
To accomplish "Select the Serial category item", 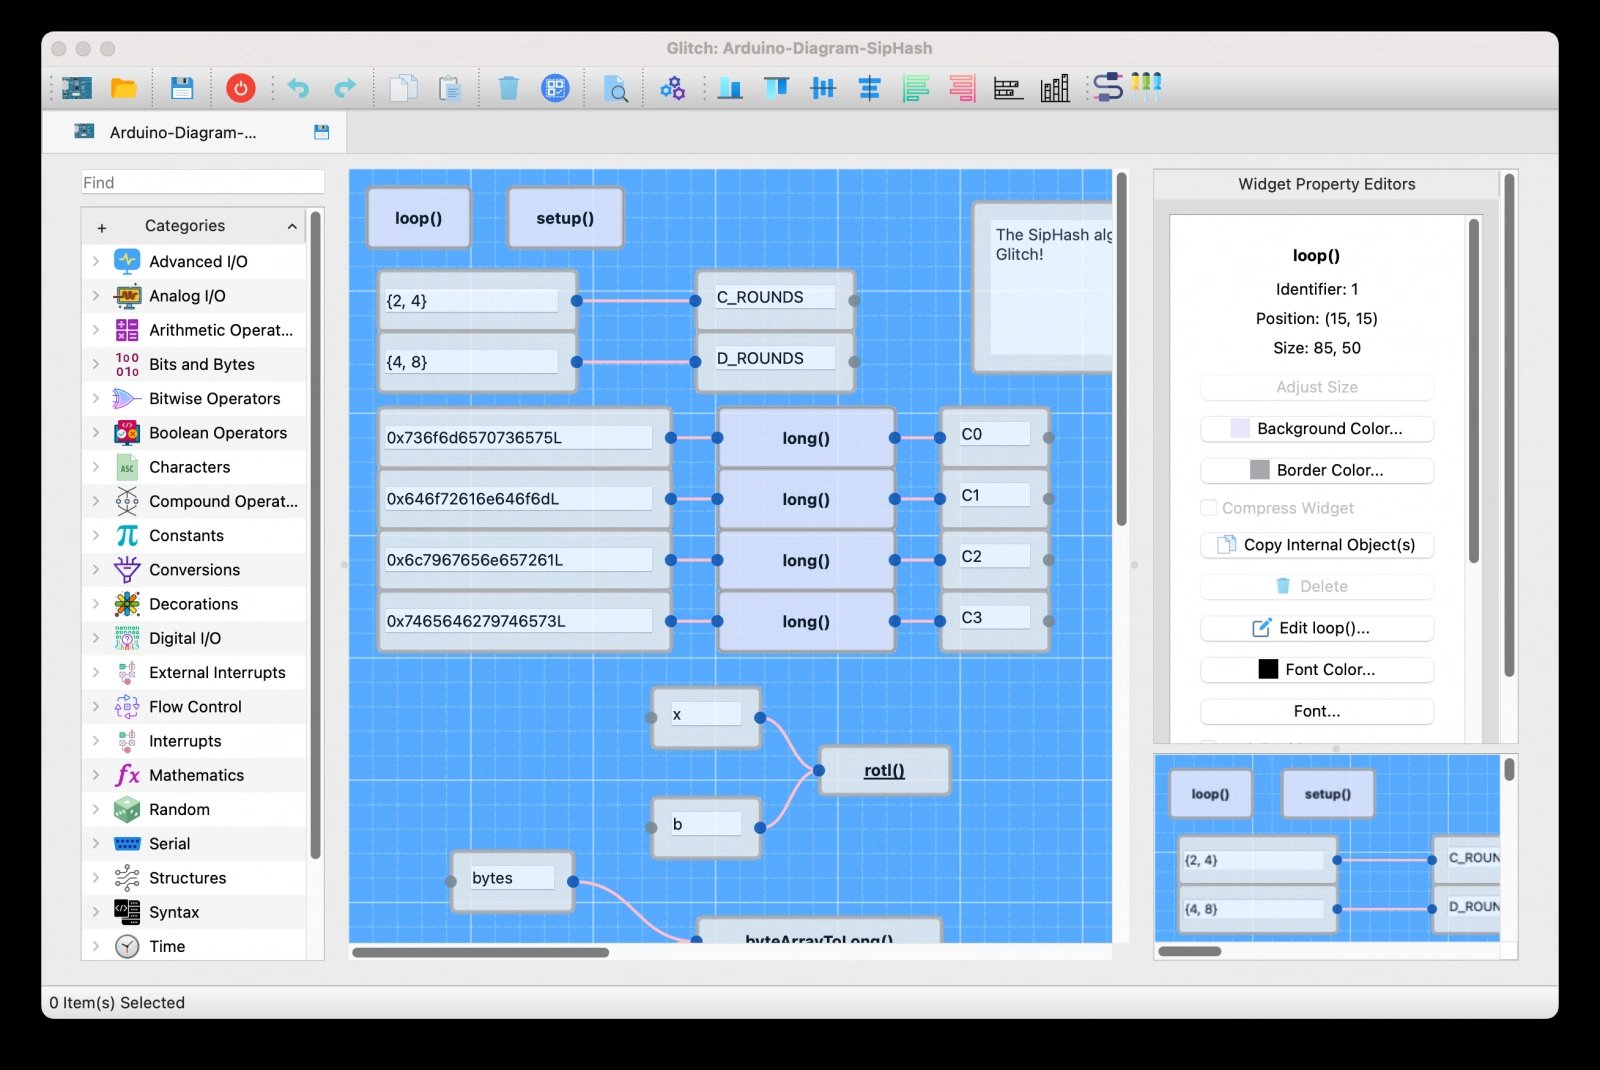I will (169, 844).
